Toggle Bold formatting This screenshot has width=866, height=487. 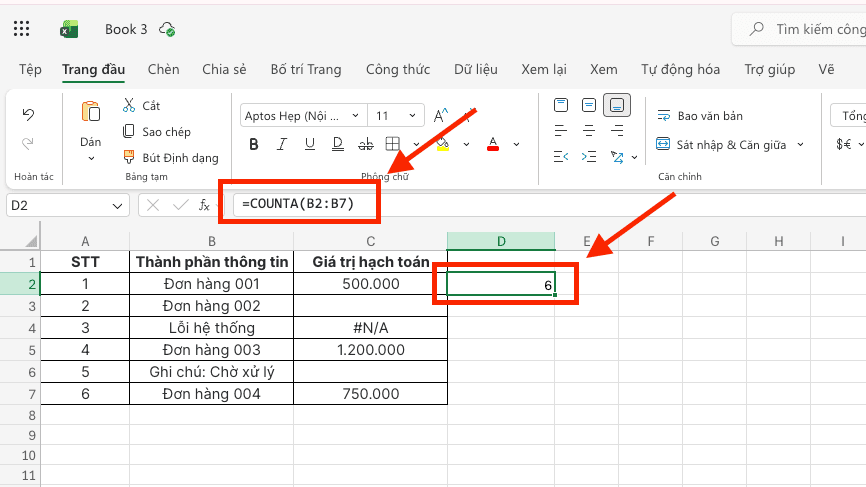coord(254,144)
